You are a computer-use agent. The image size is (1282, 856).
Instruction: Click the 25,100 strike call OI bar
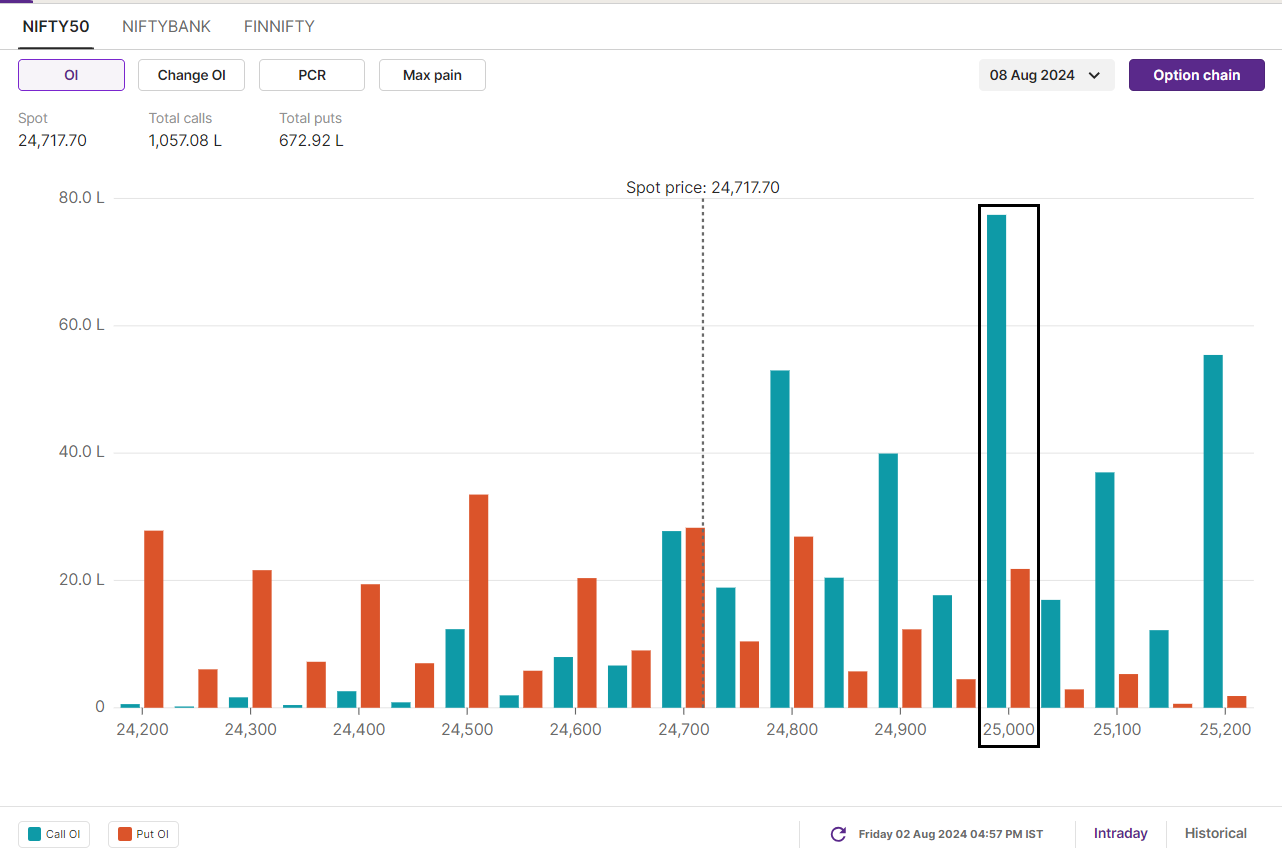pyautogui.click(x=1105, y=590)
